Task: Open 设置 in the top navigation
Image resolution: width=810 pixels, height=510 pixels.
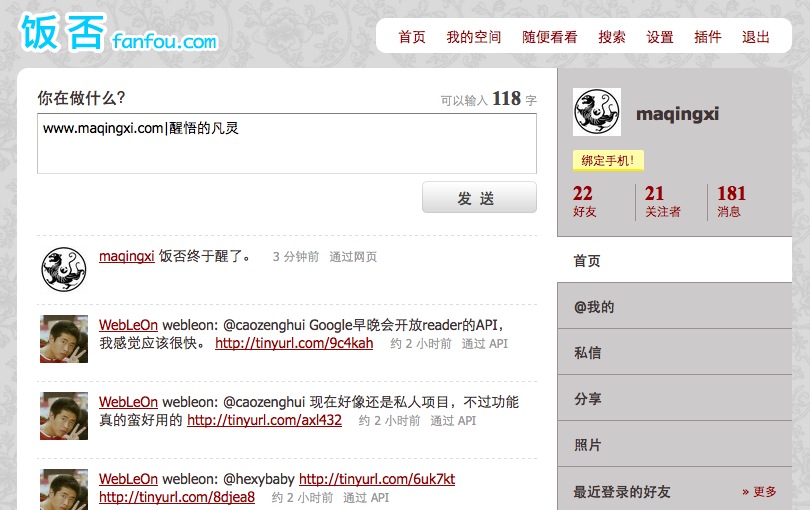Action: (x=660, y=37)
